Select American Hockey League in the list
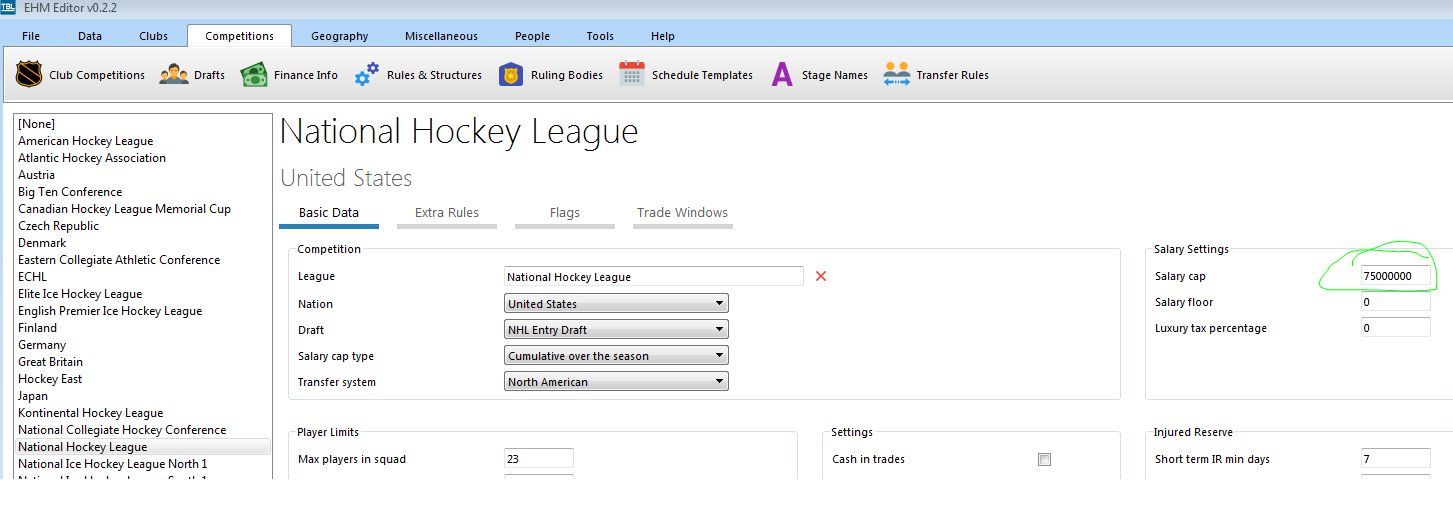The image size is (1453, 509). click(x=143, y=141)
